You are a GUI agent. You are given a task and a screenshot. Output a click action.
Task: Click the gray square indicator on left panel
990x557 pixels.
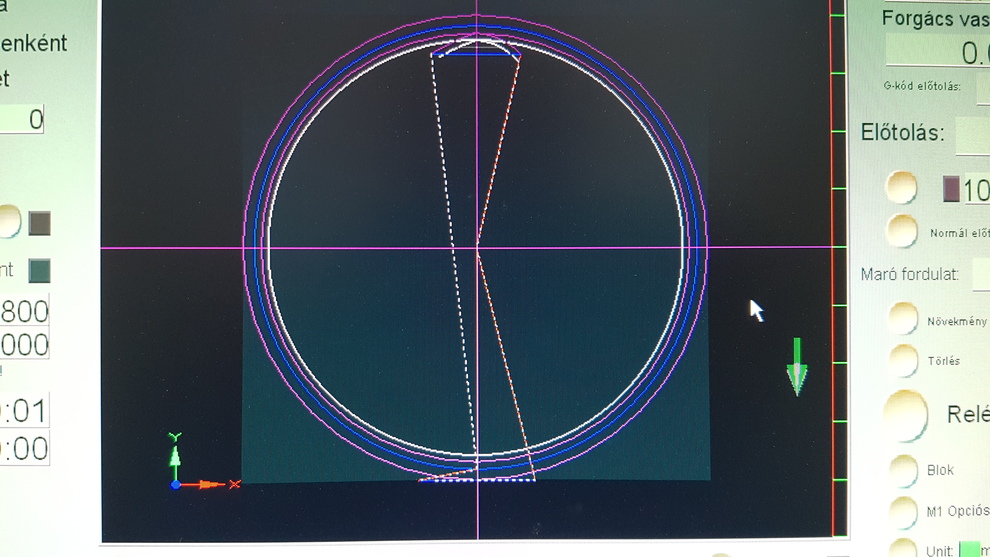39,222
